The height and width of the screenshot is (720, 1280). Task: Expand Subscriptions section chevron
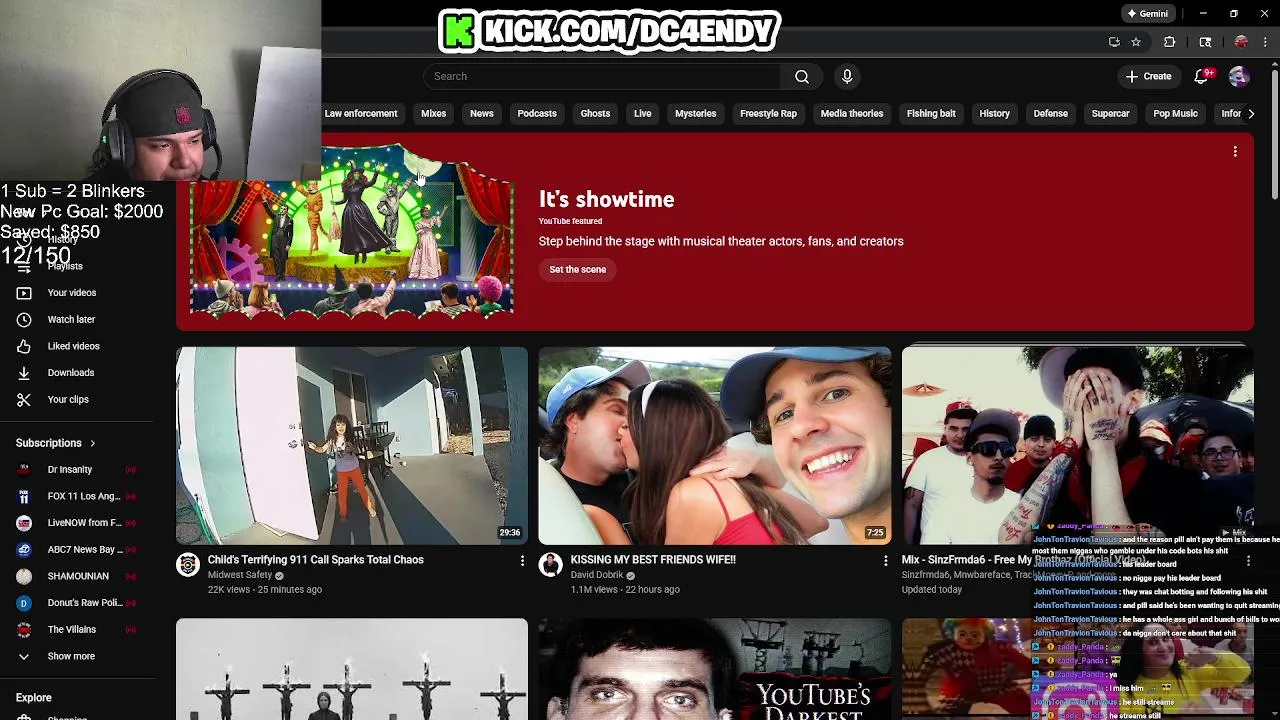(93, 443)
